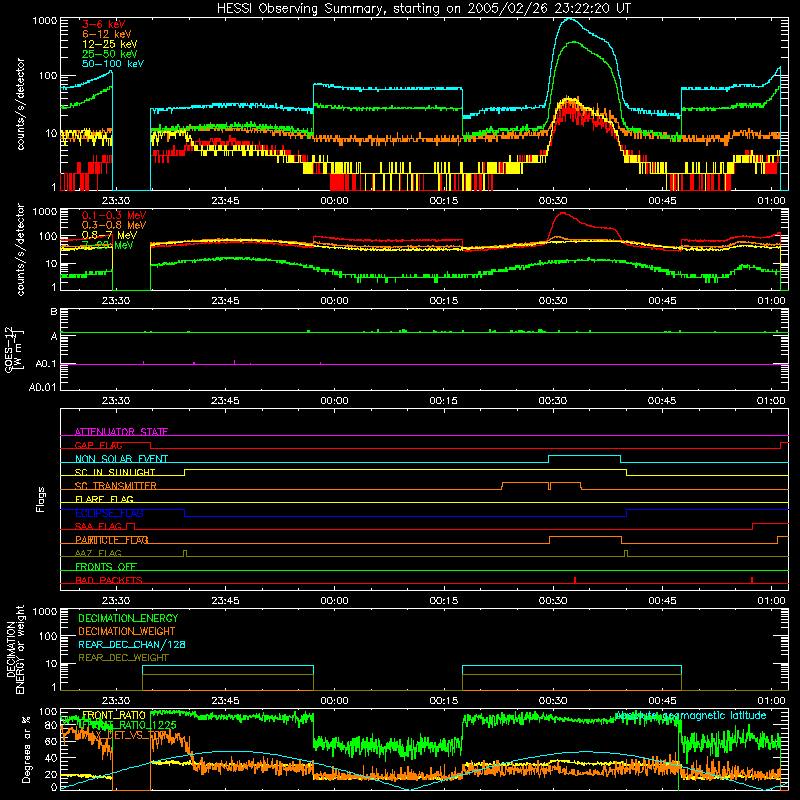
Task: Click the vertical Flags axis label
Action: [x=41, y=499]
